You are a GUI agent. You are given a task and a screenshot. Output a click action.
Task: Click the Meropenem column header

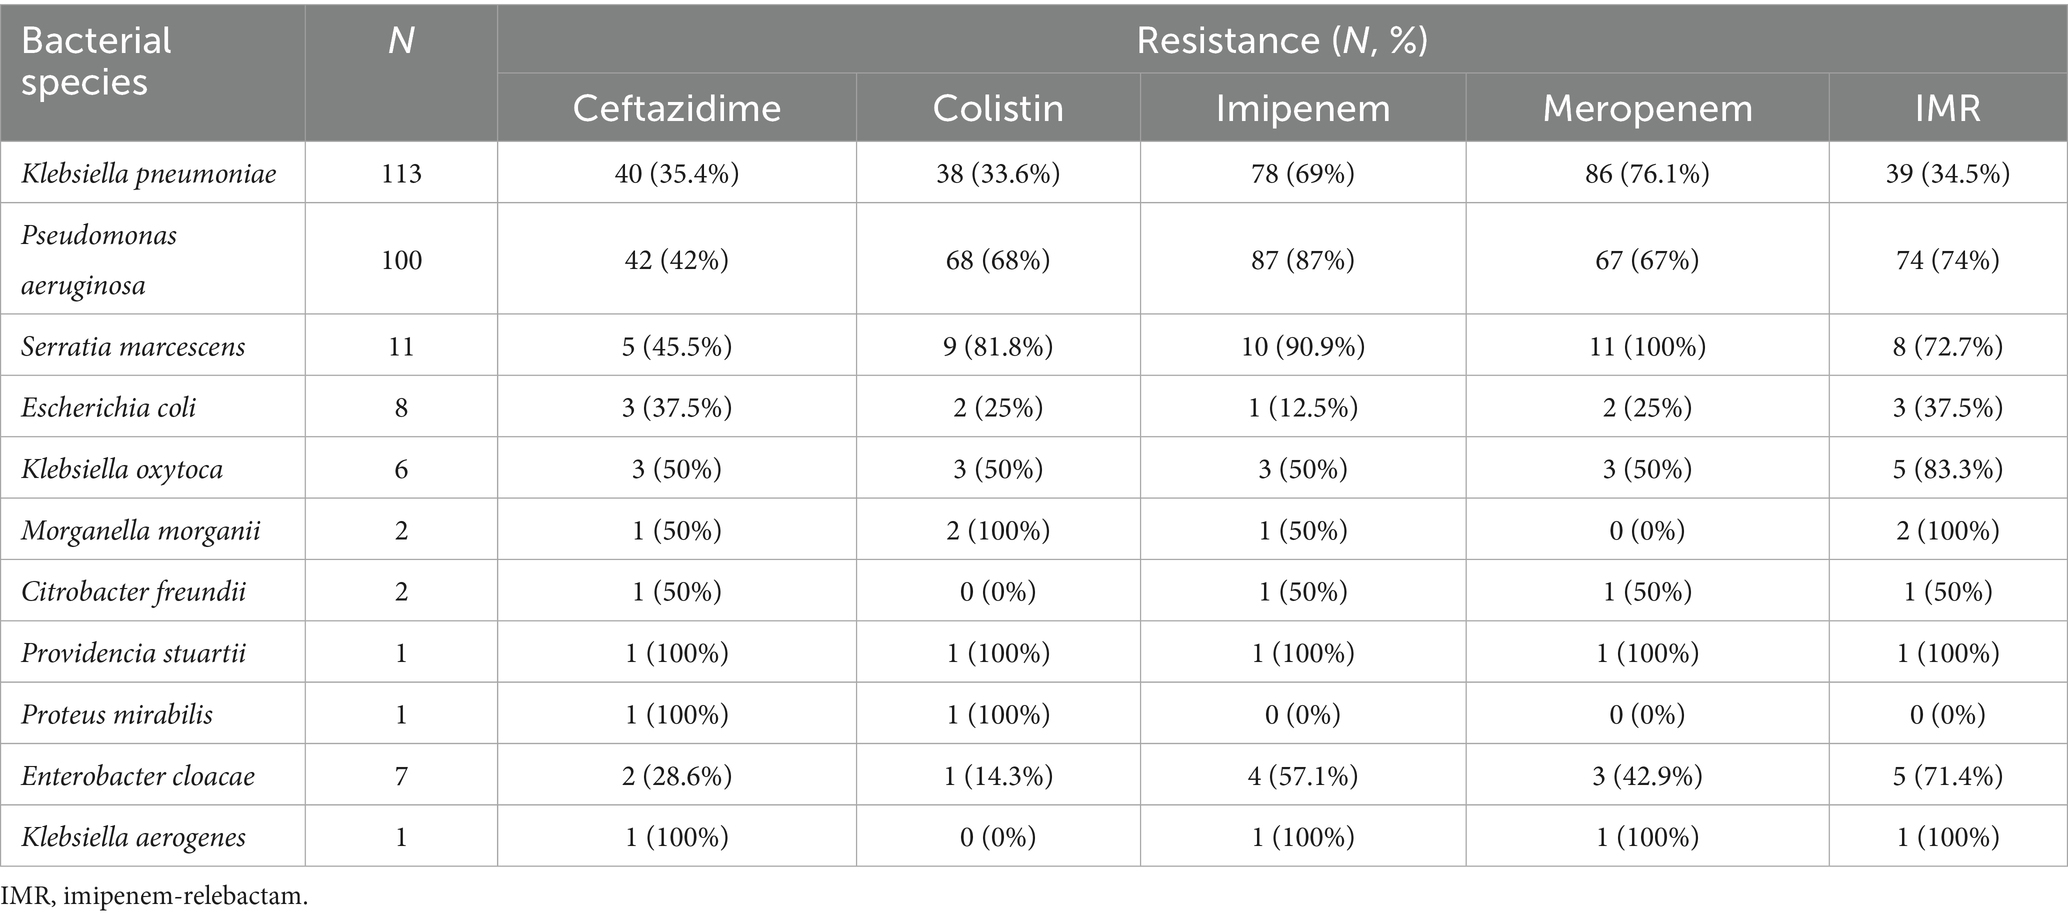click(x=1647, y=108)
